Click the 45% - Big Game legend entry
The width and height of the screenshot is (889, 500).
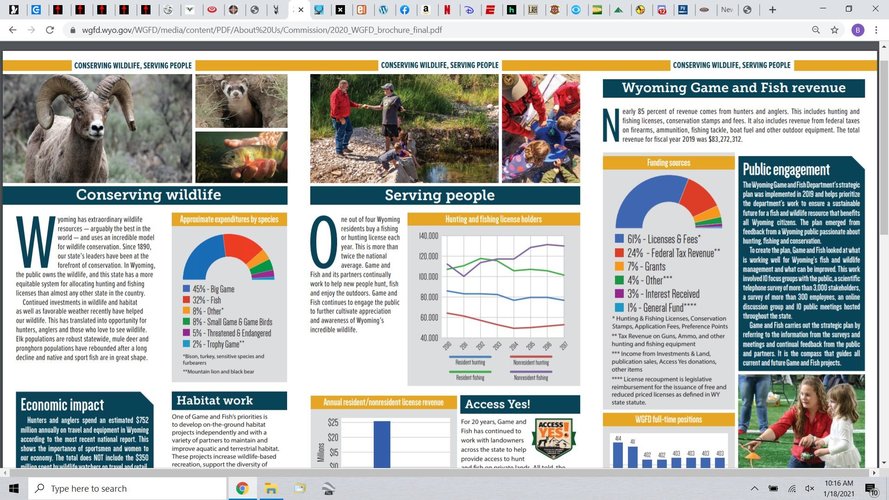coord(209,289)
